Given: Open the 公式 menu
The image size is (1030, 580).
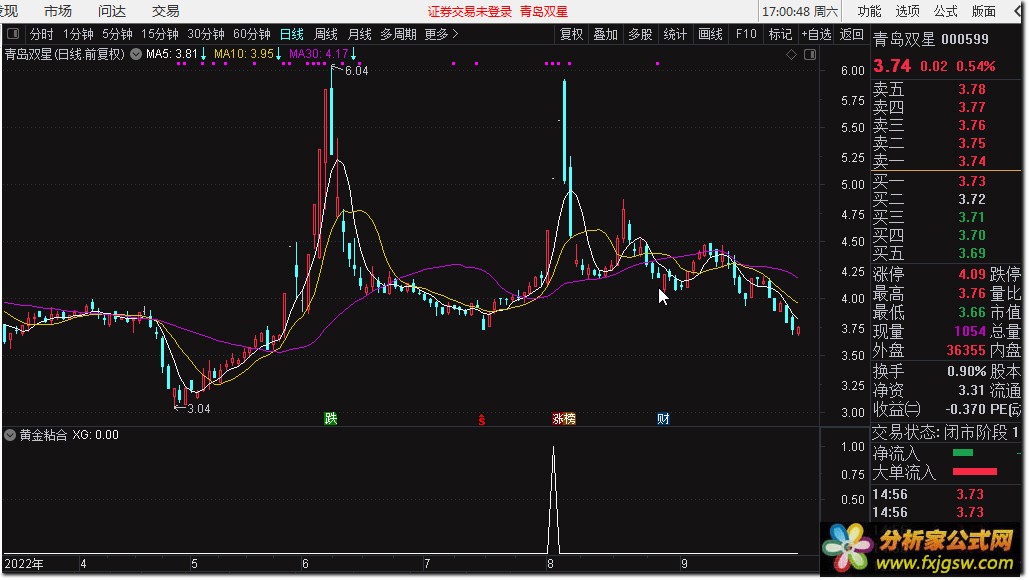Looking at the screenshot, I should [945, 11].
